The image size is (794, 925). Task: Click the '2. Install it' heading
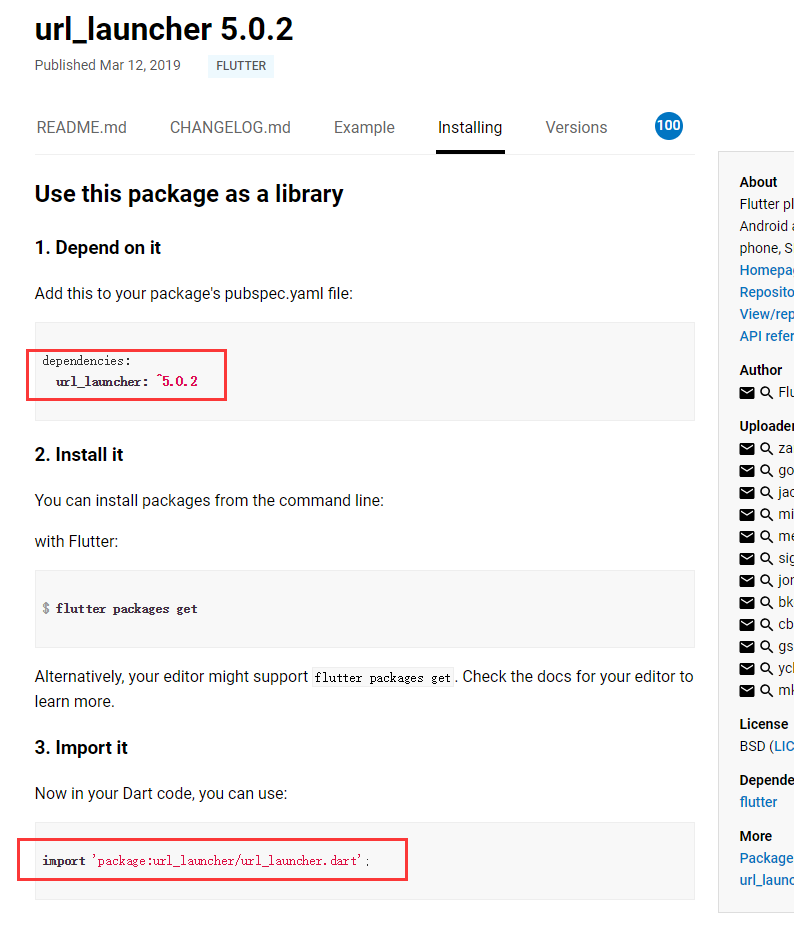79,455
